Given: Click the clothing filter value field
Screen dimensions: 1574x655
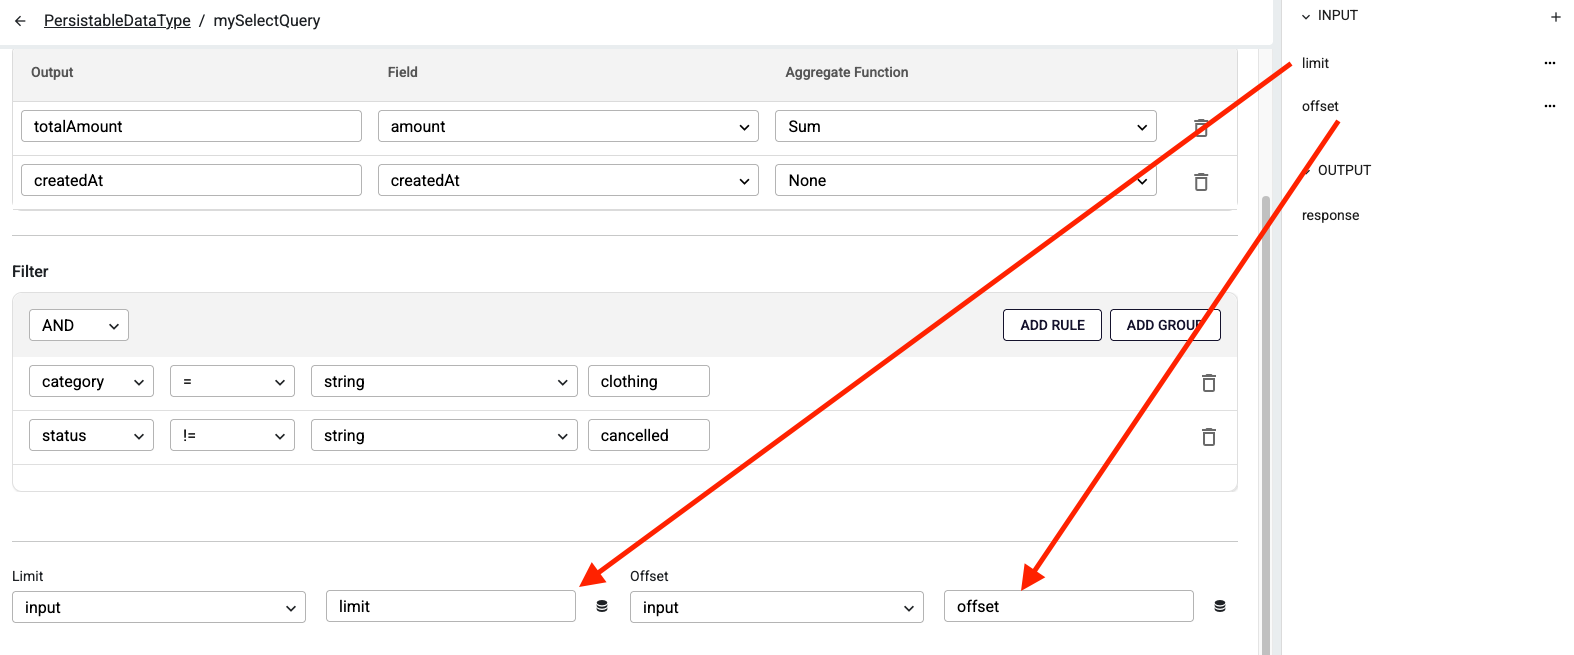Looking at the screenshot, I should 648,381.
